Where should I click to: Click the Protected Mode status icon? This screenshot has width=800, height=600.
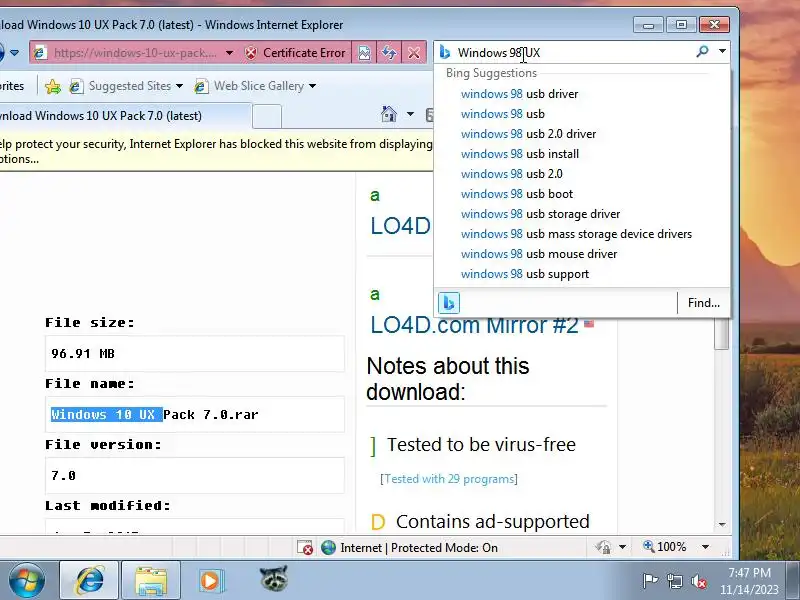click(x=603, y=547)
